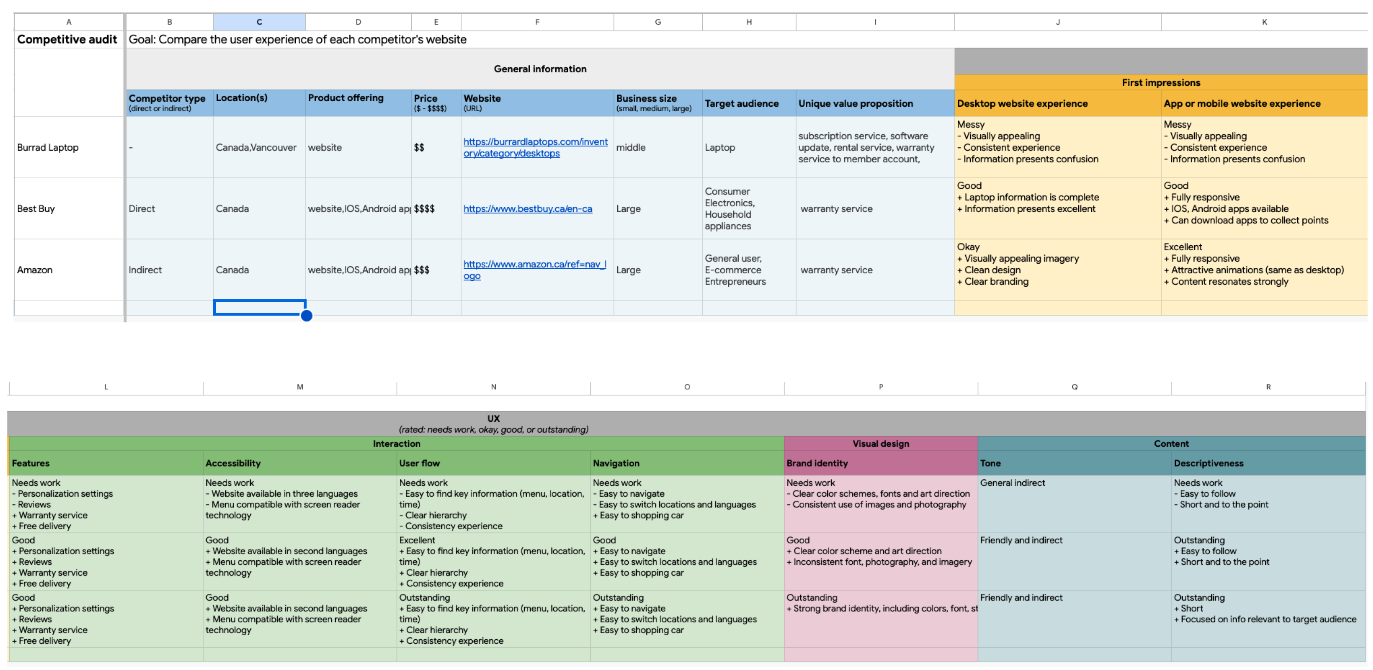Select column G header
This screenshot has height=670, width=1373.
click(658, 21)
